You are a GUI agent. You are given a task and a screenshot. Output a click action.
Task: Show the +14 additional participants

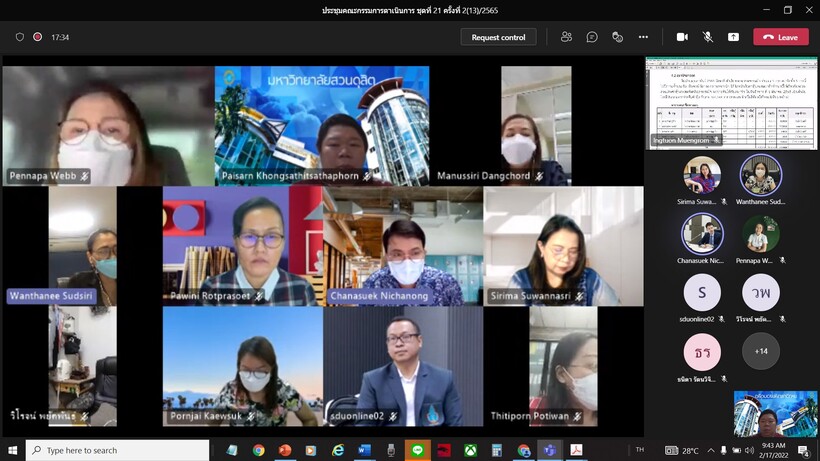[761, 351]
